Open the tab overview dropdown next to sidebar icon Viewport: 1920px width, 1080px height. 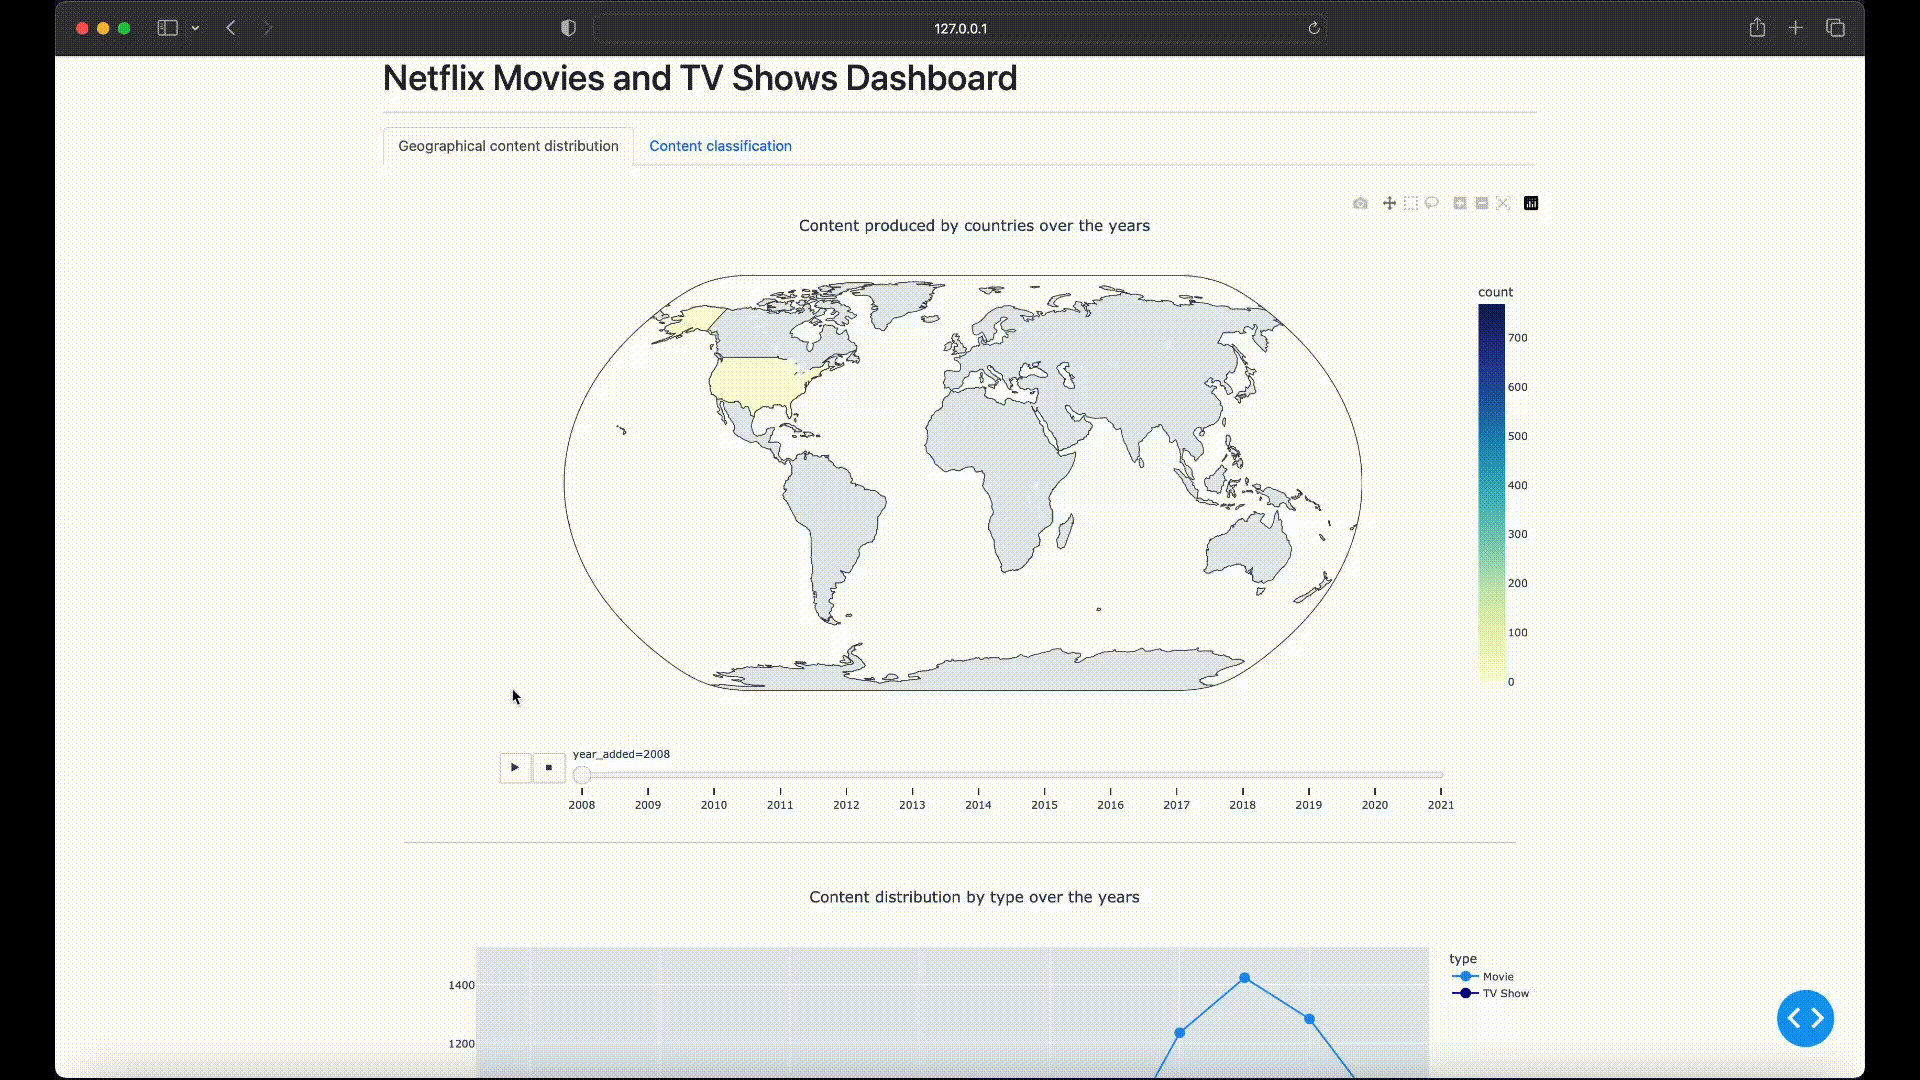pos(196,28)
